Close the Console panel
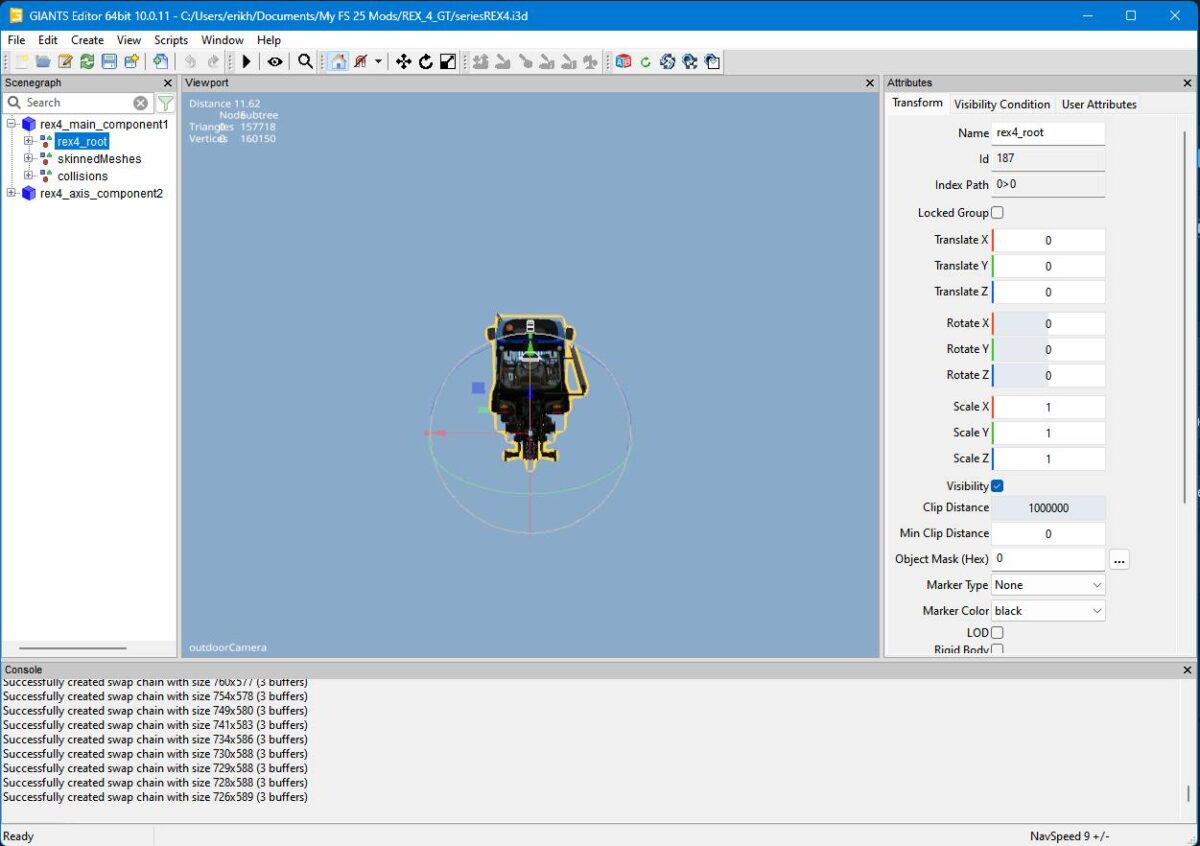This screenshot has width=1200, height=846. (x=1188, y=670)
